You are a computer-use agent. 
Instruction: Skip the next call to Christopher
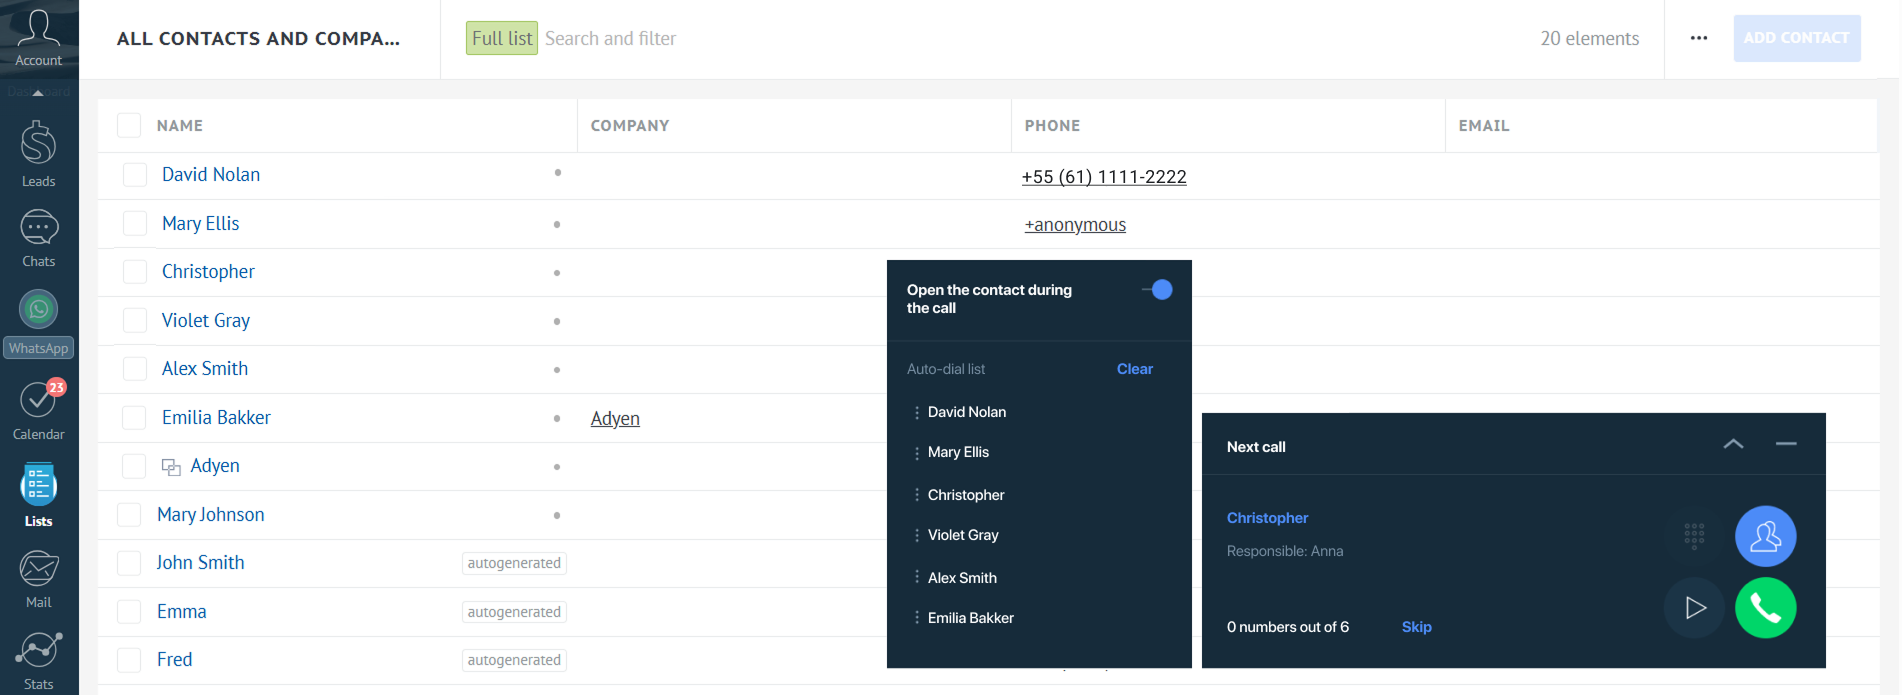coord(1416,627)
